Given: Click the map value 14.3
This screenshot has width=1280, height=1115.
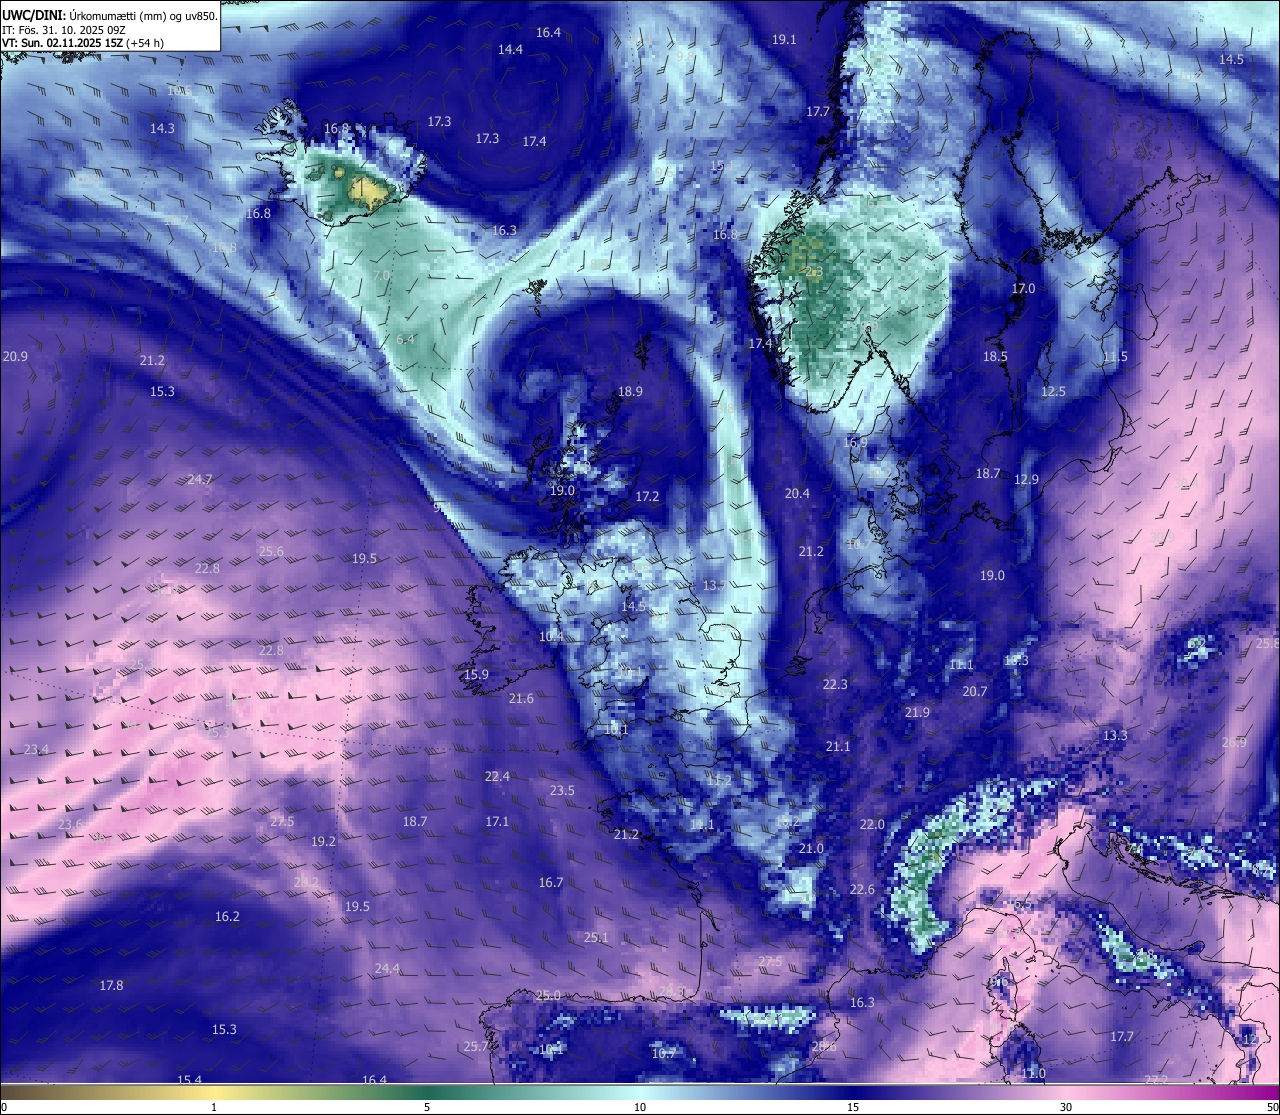Looking at the screenshot, I should [162, 128].
